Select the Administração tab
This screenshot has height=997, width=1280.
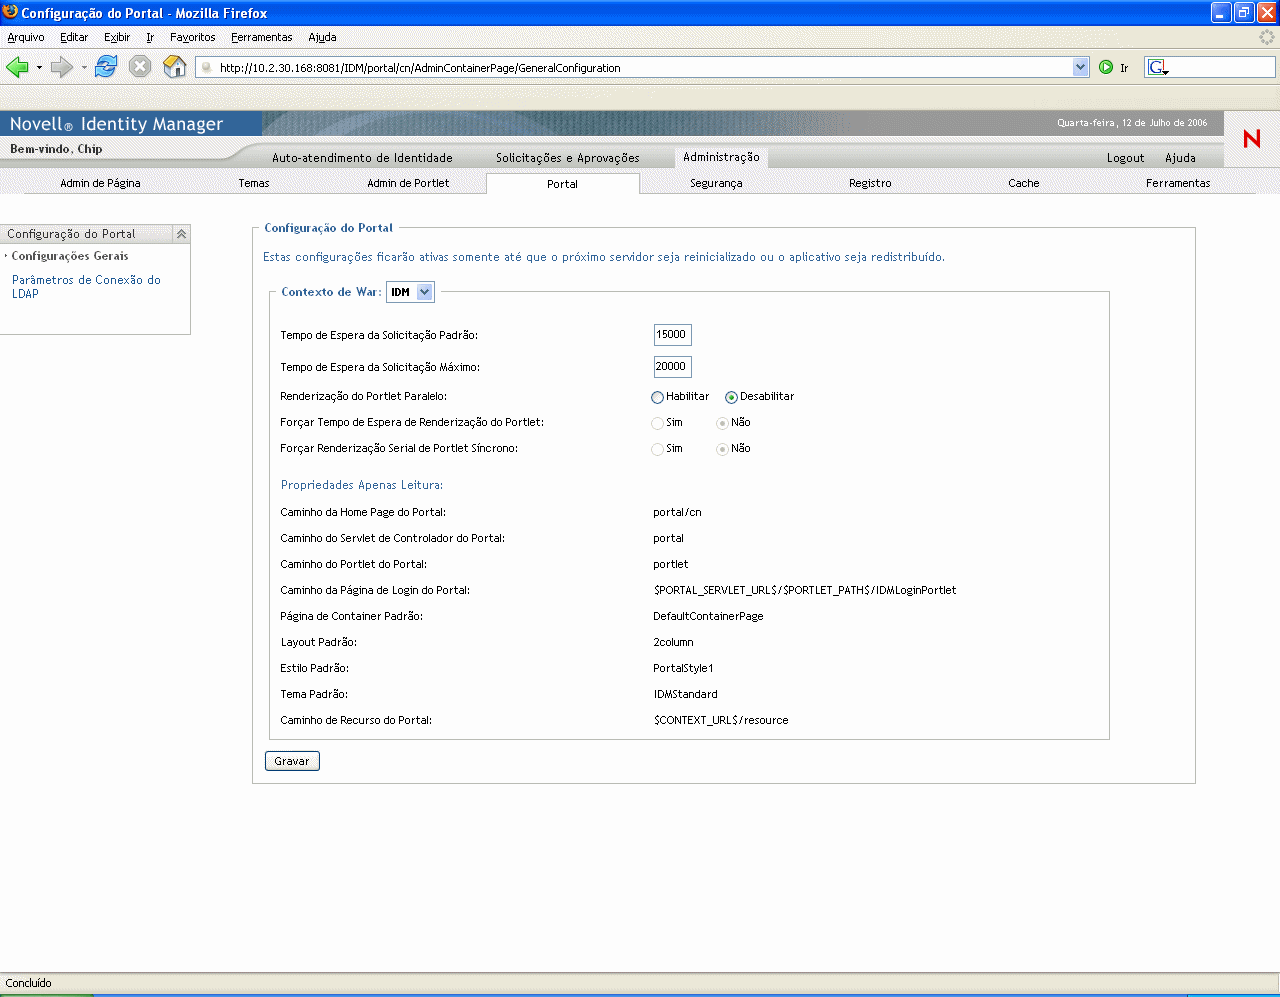point(721,157)
